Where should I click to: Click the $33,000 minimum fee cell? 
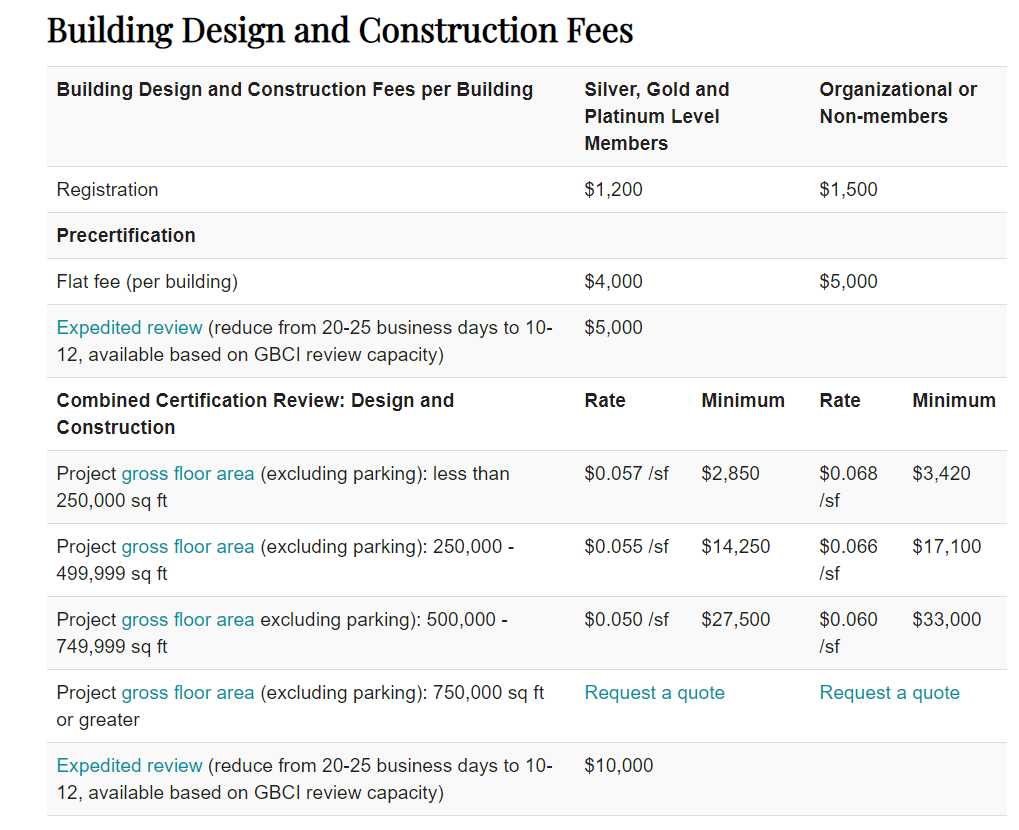click(x=946, y=620)
